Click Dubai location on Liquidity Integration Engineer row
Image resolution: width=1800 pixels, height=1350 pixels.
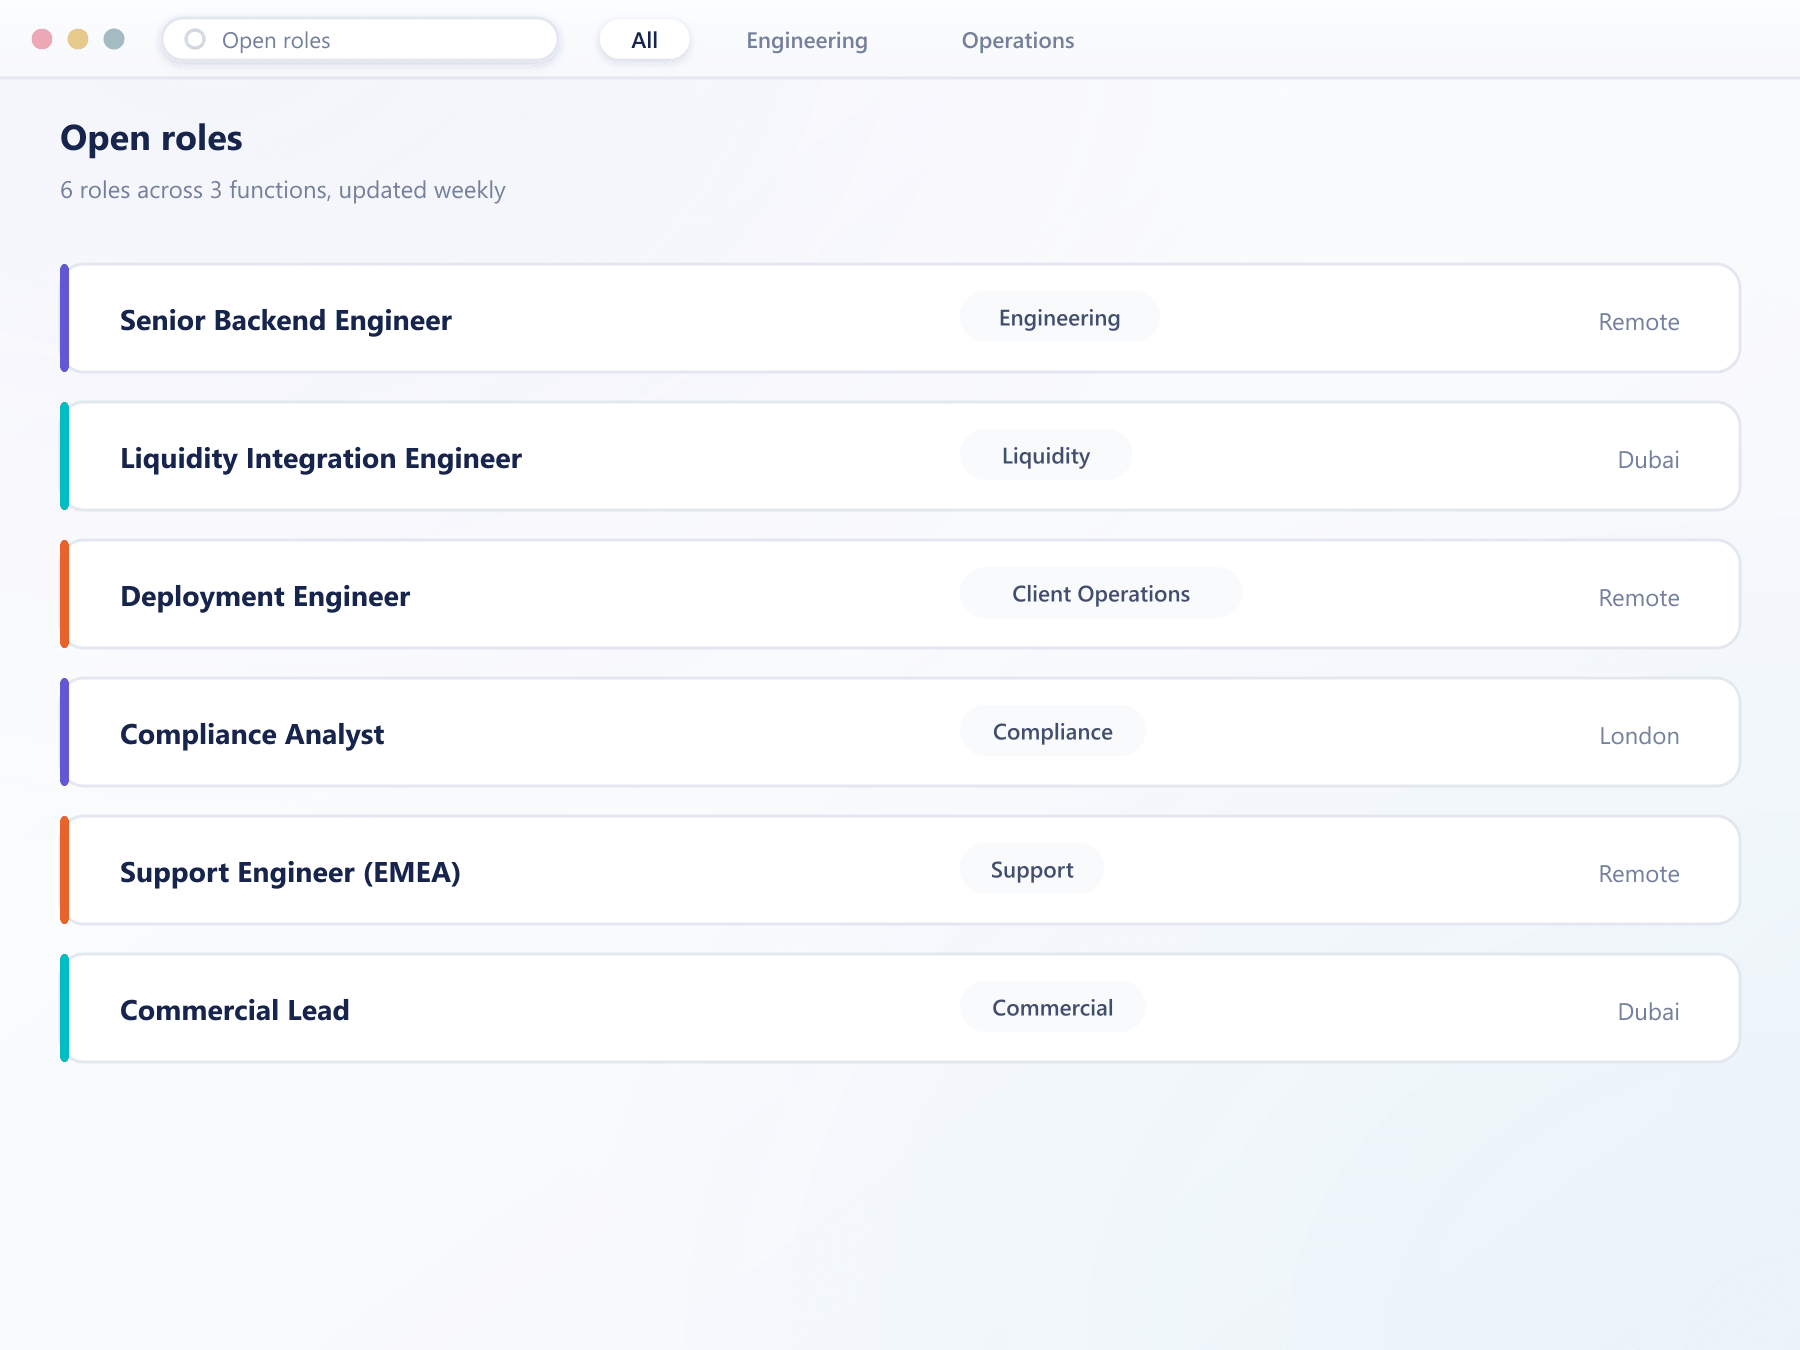click(1649, 460)
